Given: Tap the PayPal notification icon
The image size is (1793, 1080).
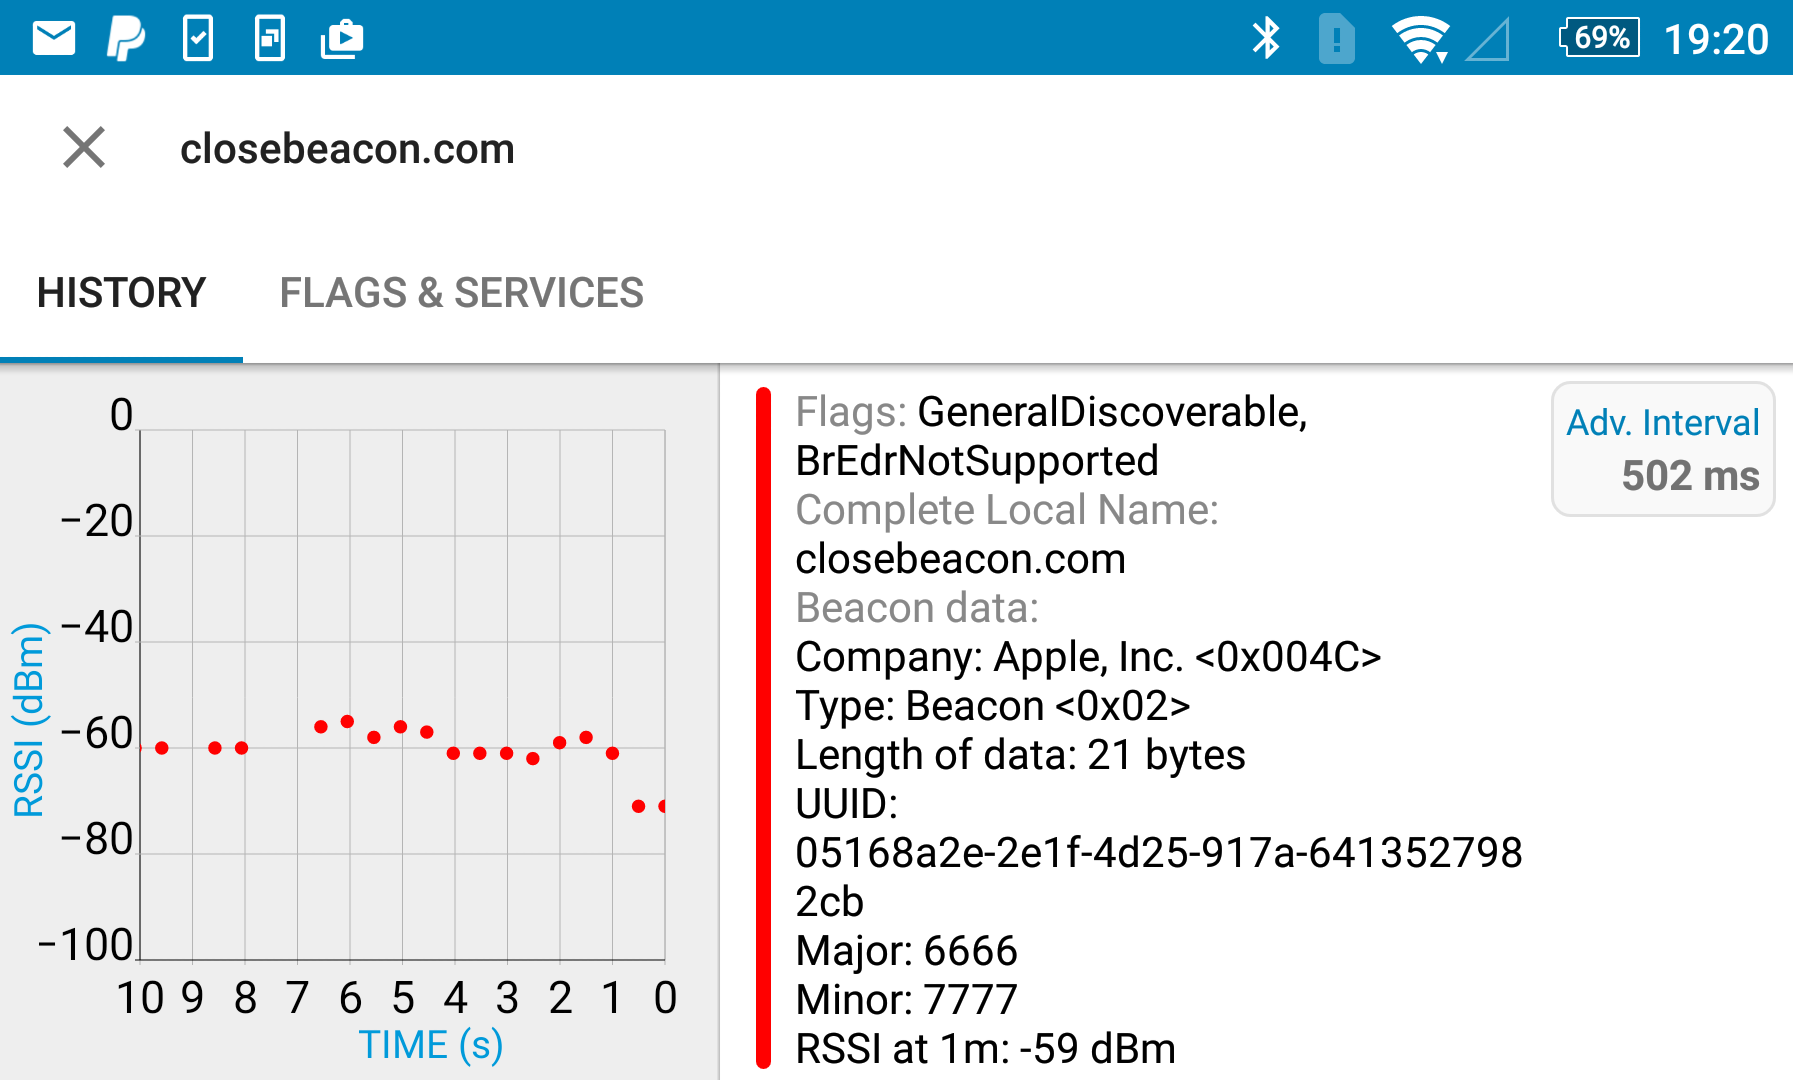Looking at the screenshot, I should click(126, 39).
